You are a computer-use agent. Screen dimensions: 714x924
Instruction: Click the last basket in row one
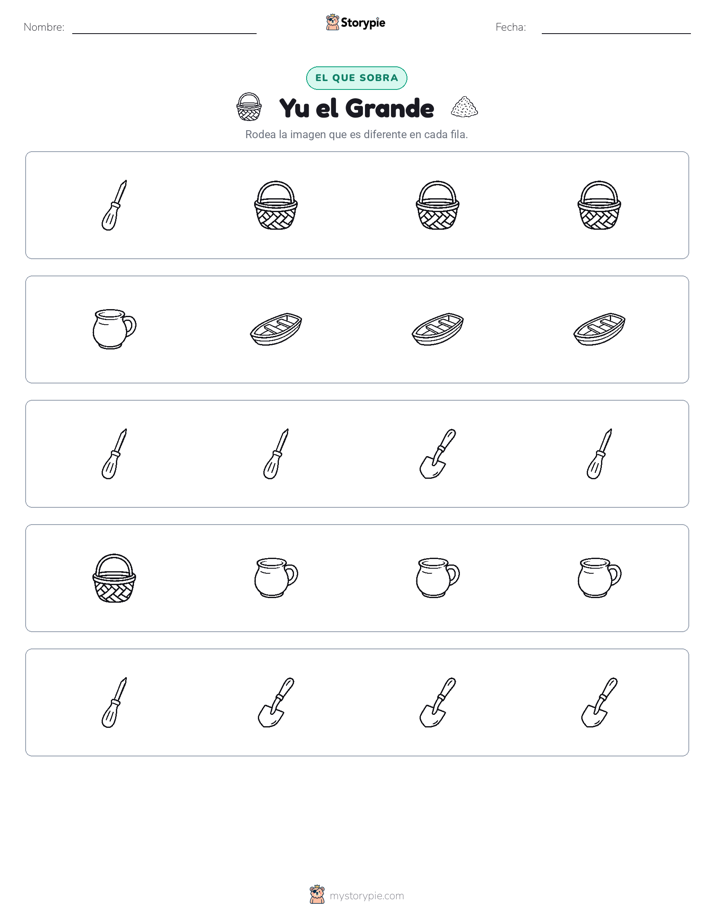599,205
